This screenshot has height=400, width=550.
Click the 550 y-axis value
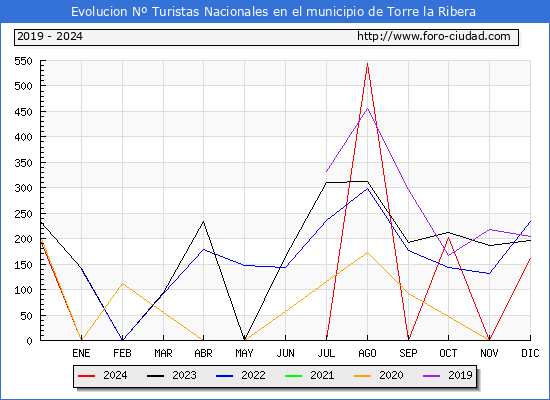click(23, 61)
